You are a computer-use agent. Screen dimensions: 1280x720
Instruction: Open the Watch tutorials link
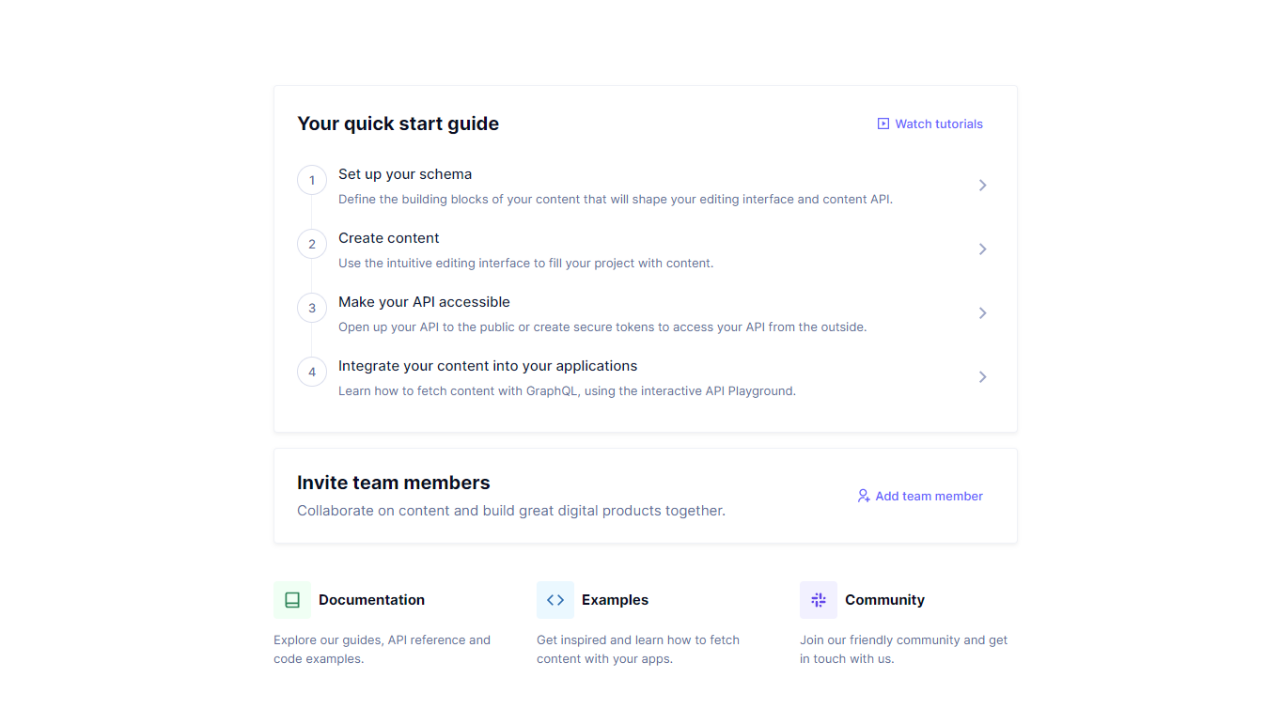[930, 124]
